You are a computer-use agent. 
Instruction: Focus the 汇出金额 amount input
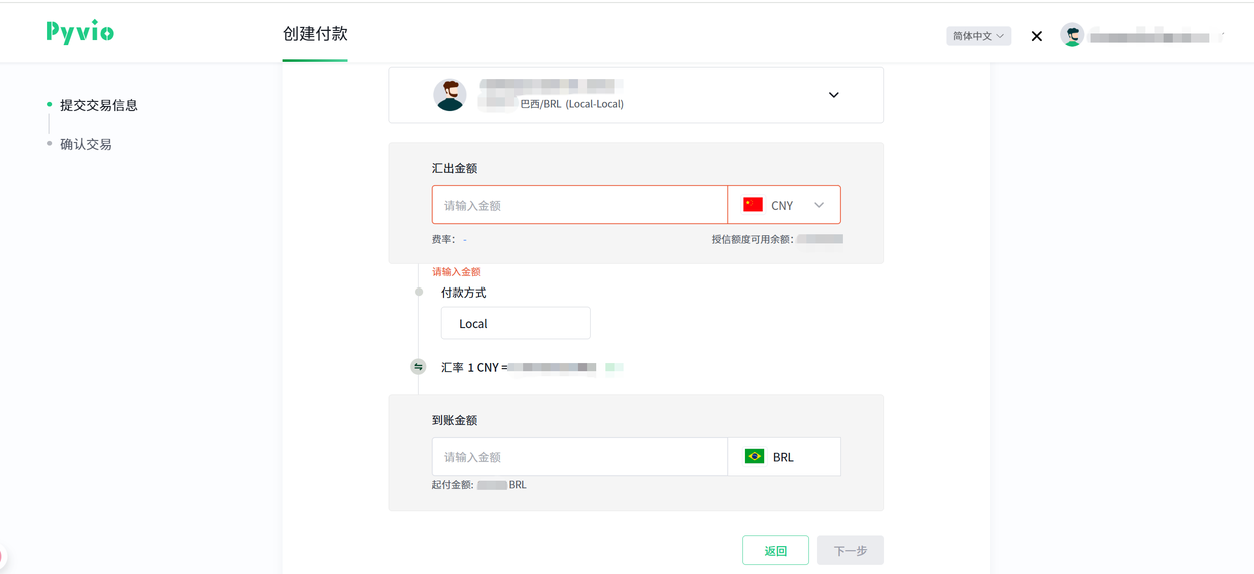[x=580, y=205]
